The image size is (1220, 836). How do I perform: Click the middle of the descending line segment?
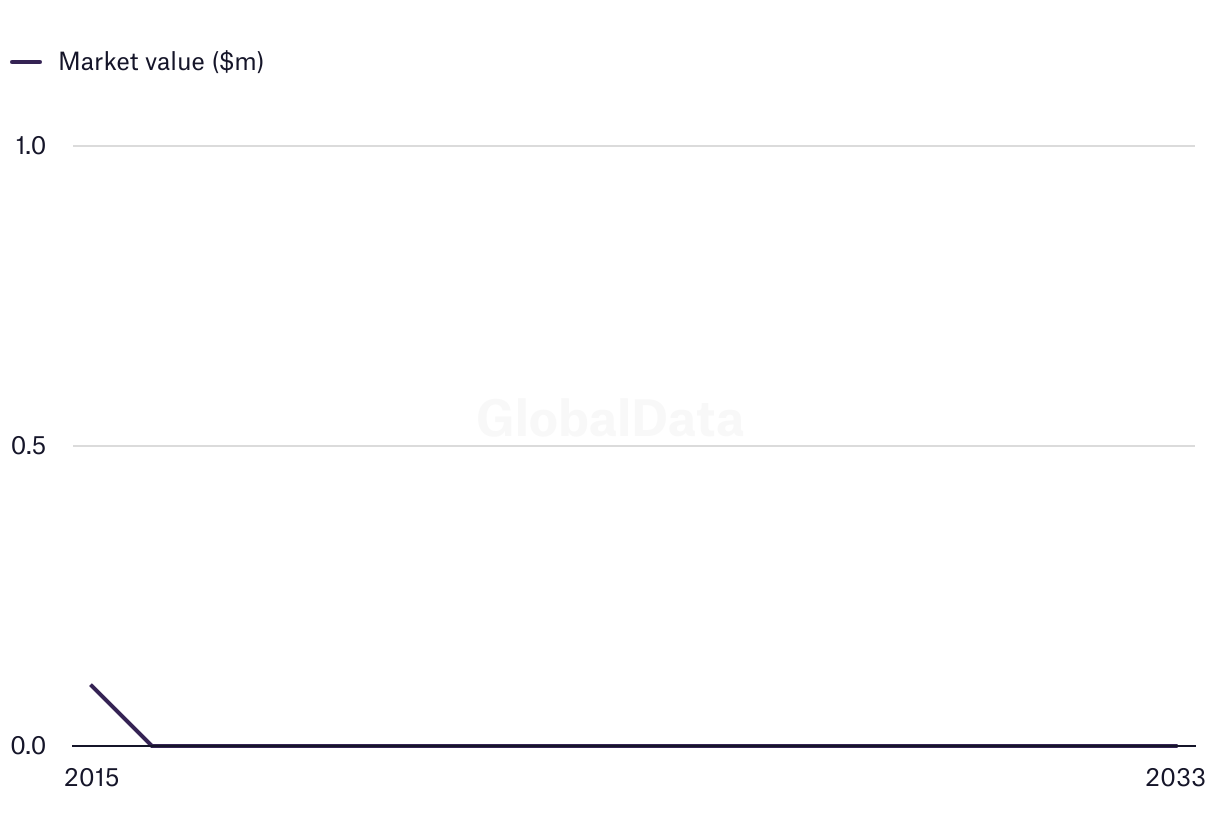pyautogui.click(x=121, y=715)
